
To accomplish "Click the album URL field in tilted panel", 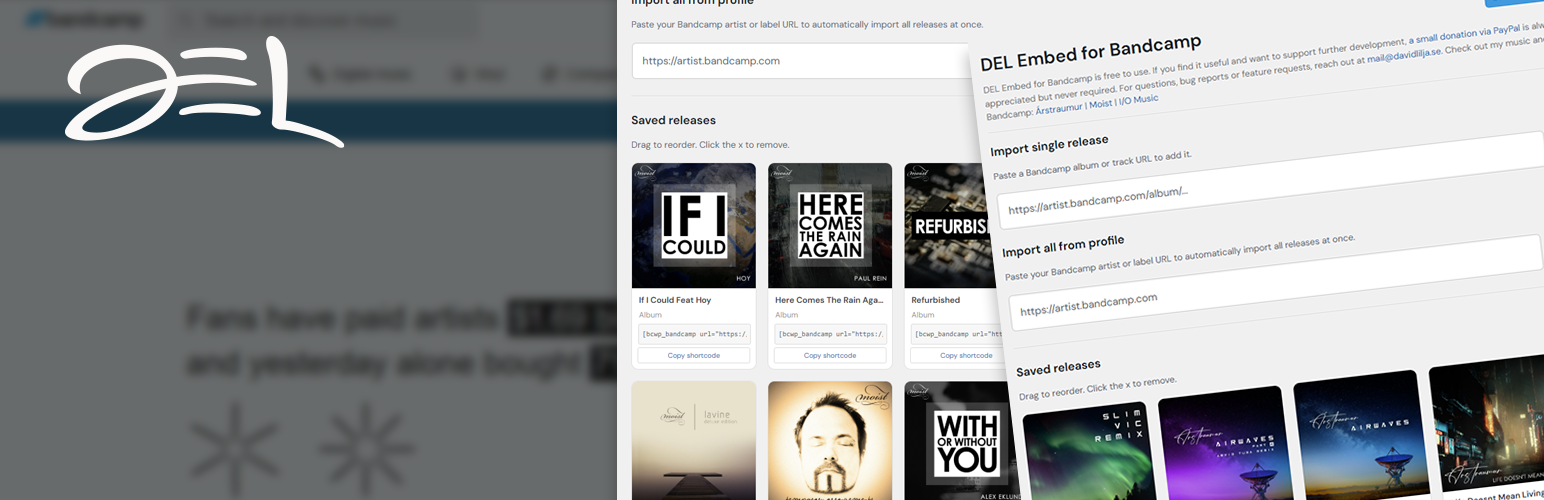I will click(x=1271, y=180).
